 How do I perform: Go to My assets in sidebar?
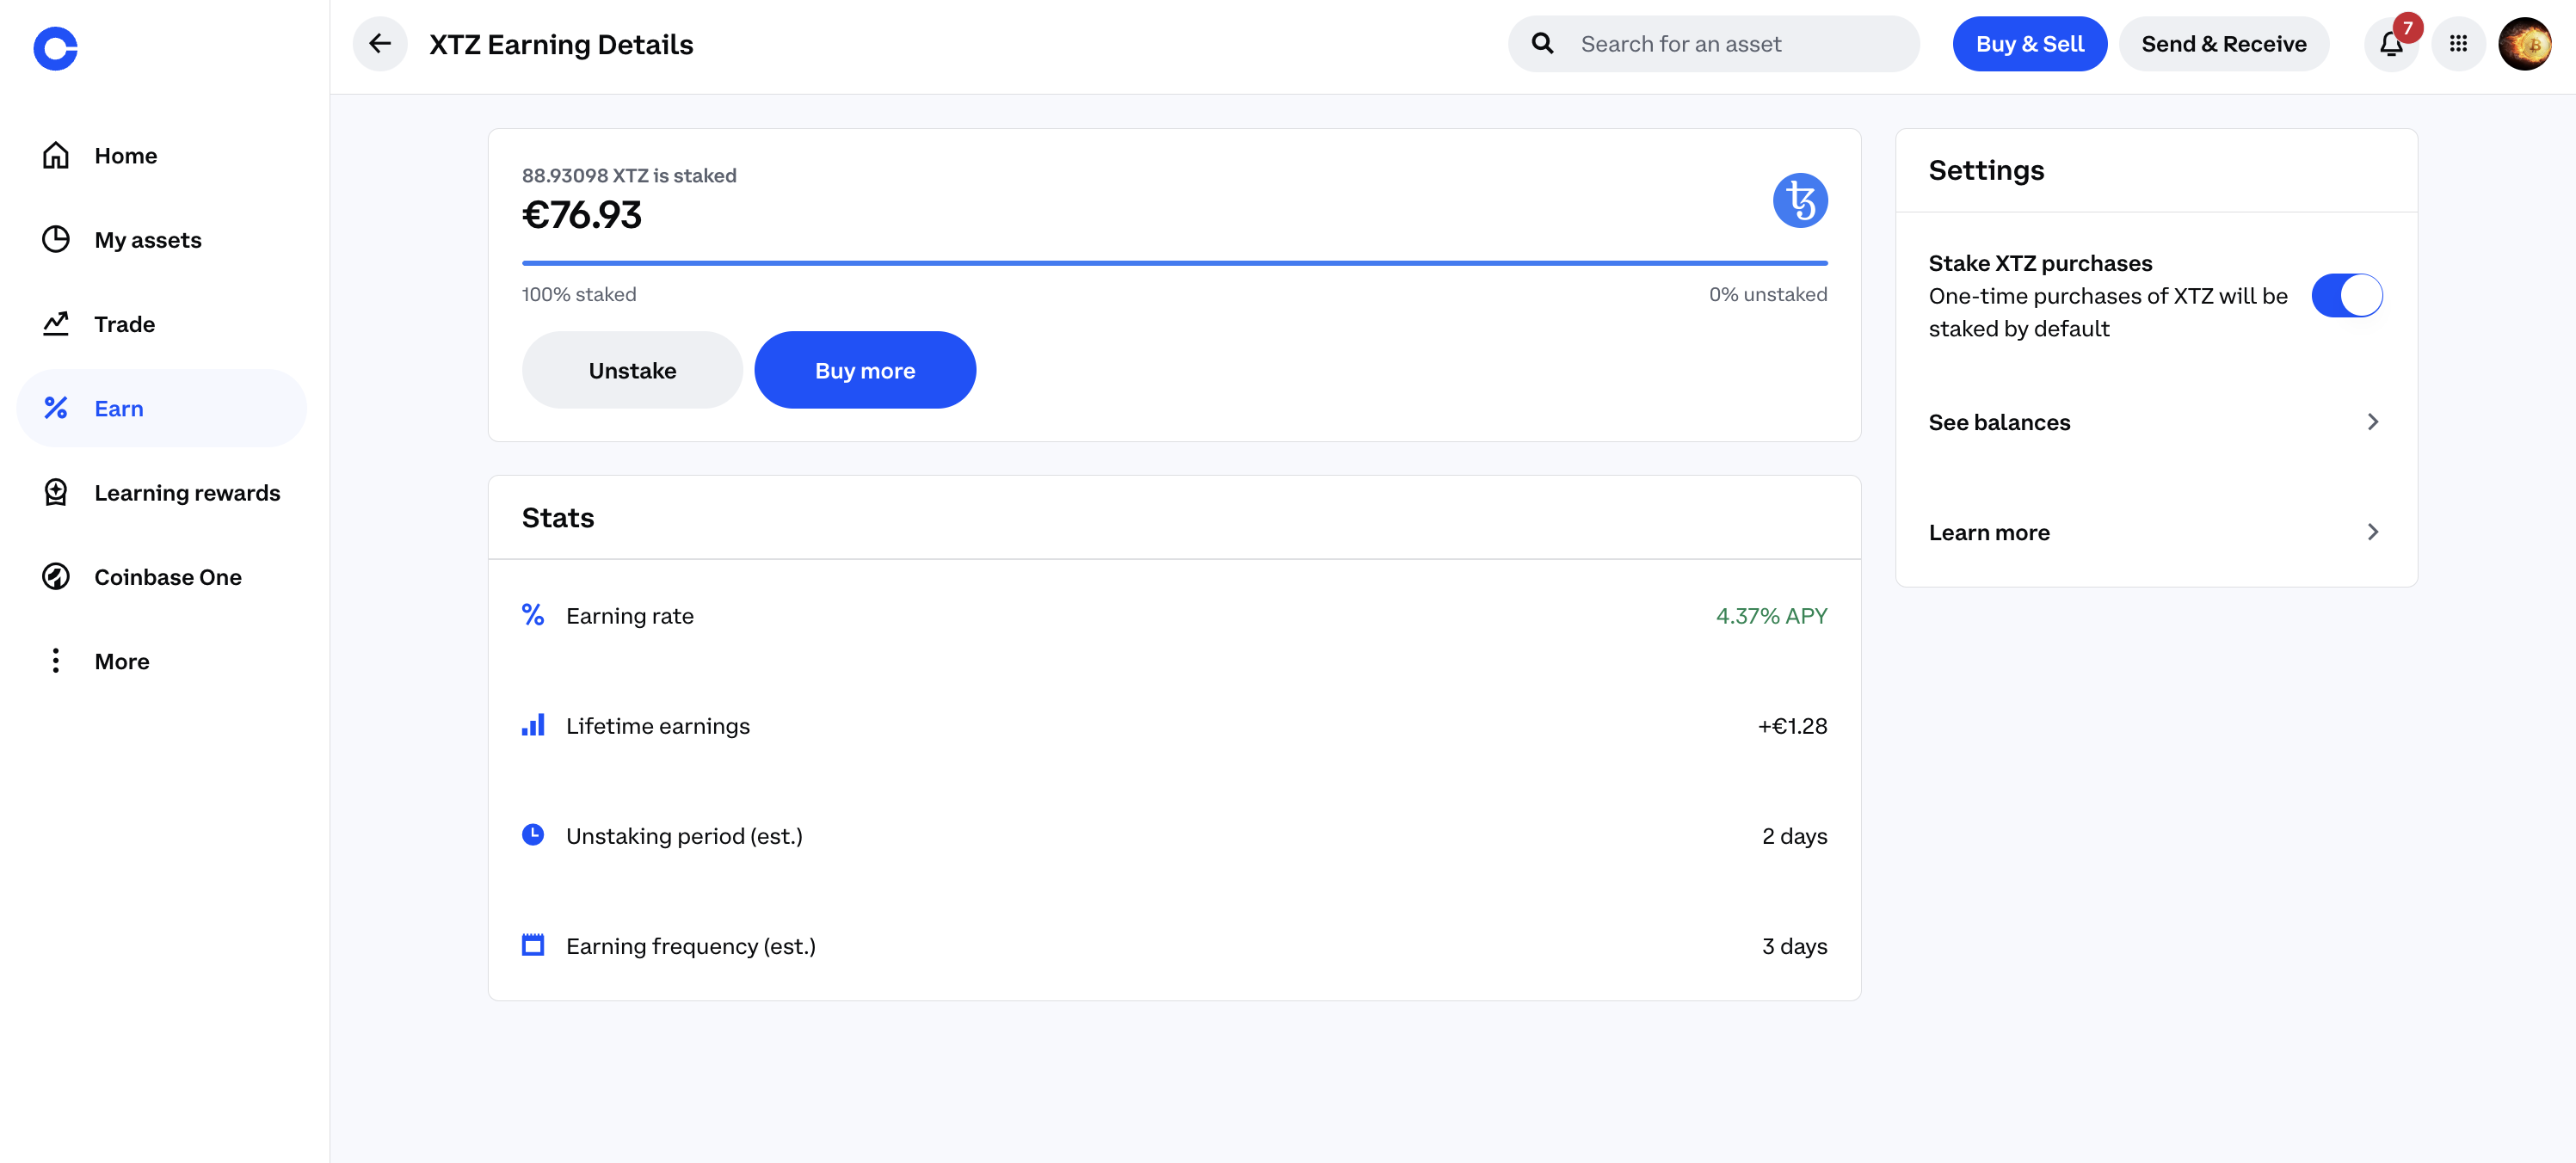[x=147, y=240]
